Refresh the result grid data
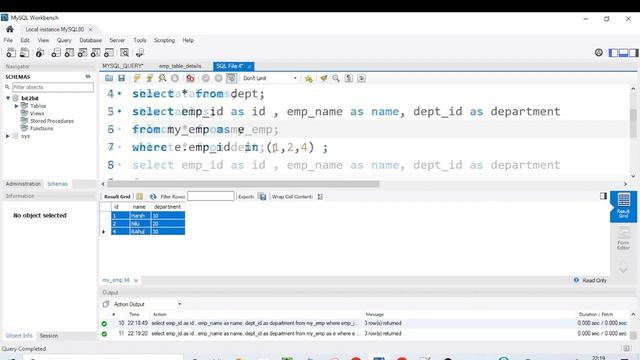This screenshot has width=640, height=360. coord(153,196)
